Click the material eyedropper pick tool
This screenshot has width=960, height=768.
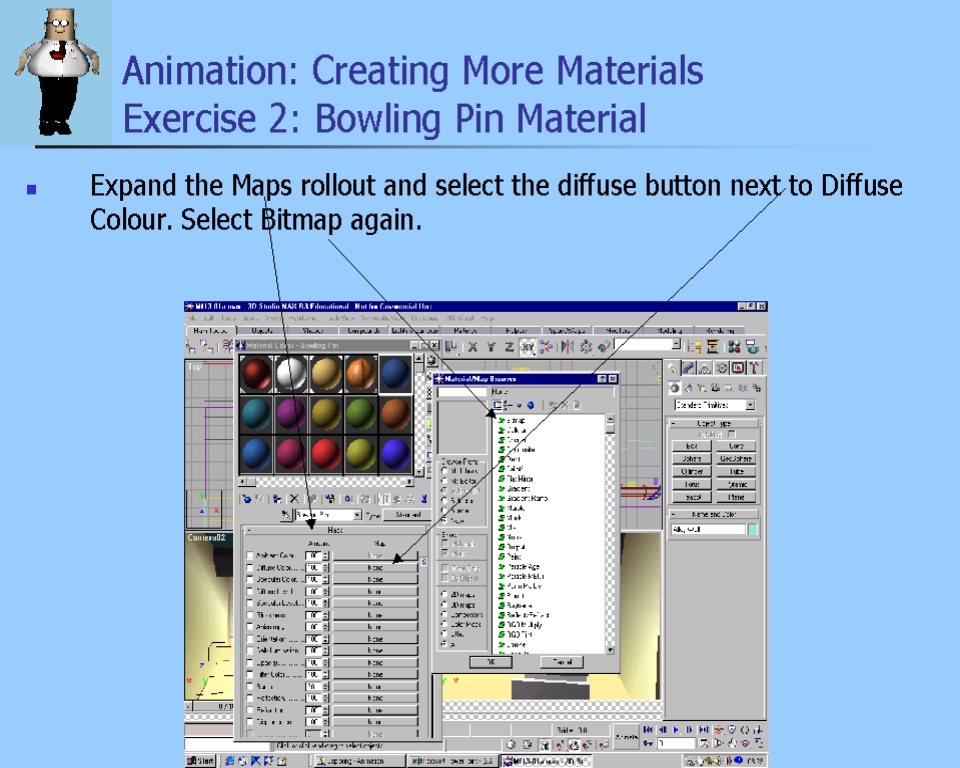(x=286, y=515)
